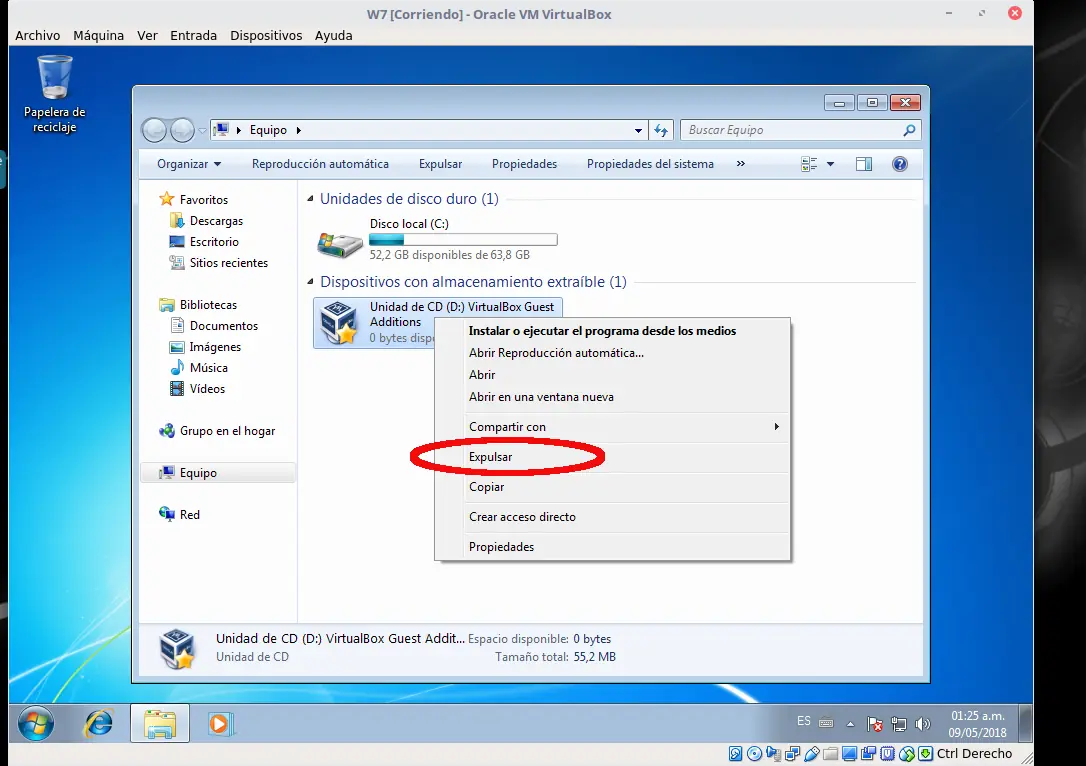Show more toolbar commands with » chevron

(x=740, y=164)
